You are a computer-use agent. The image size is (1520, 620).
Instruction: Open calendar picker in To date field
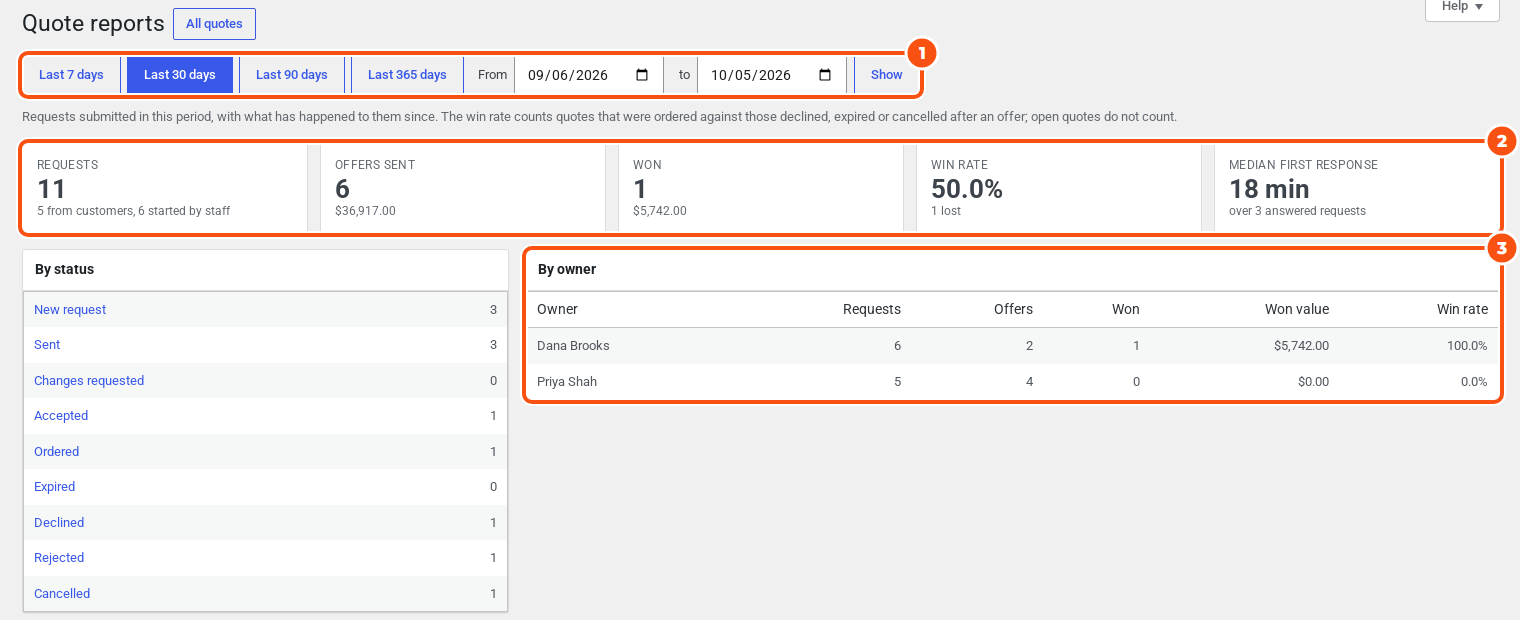tap(825, 75)
